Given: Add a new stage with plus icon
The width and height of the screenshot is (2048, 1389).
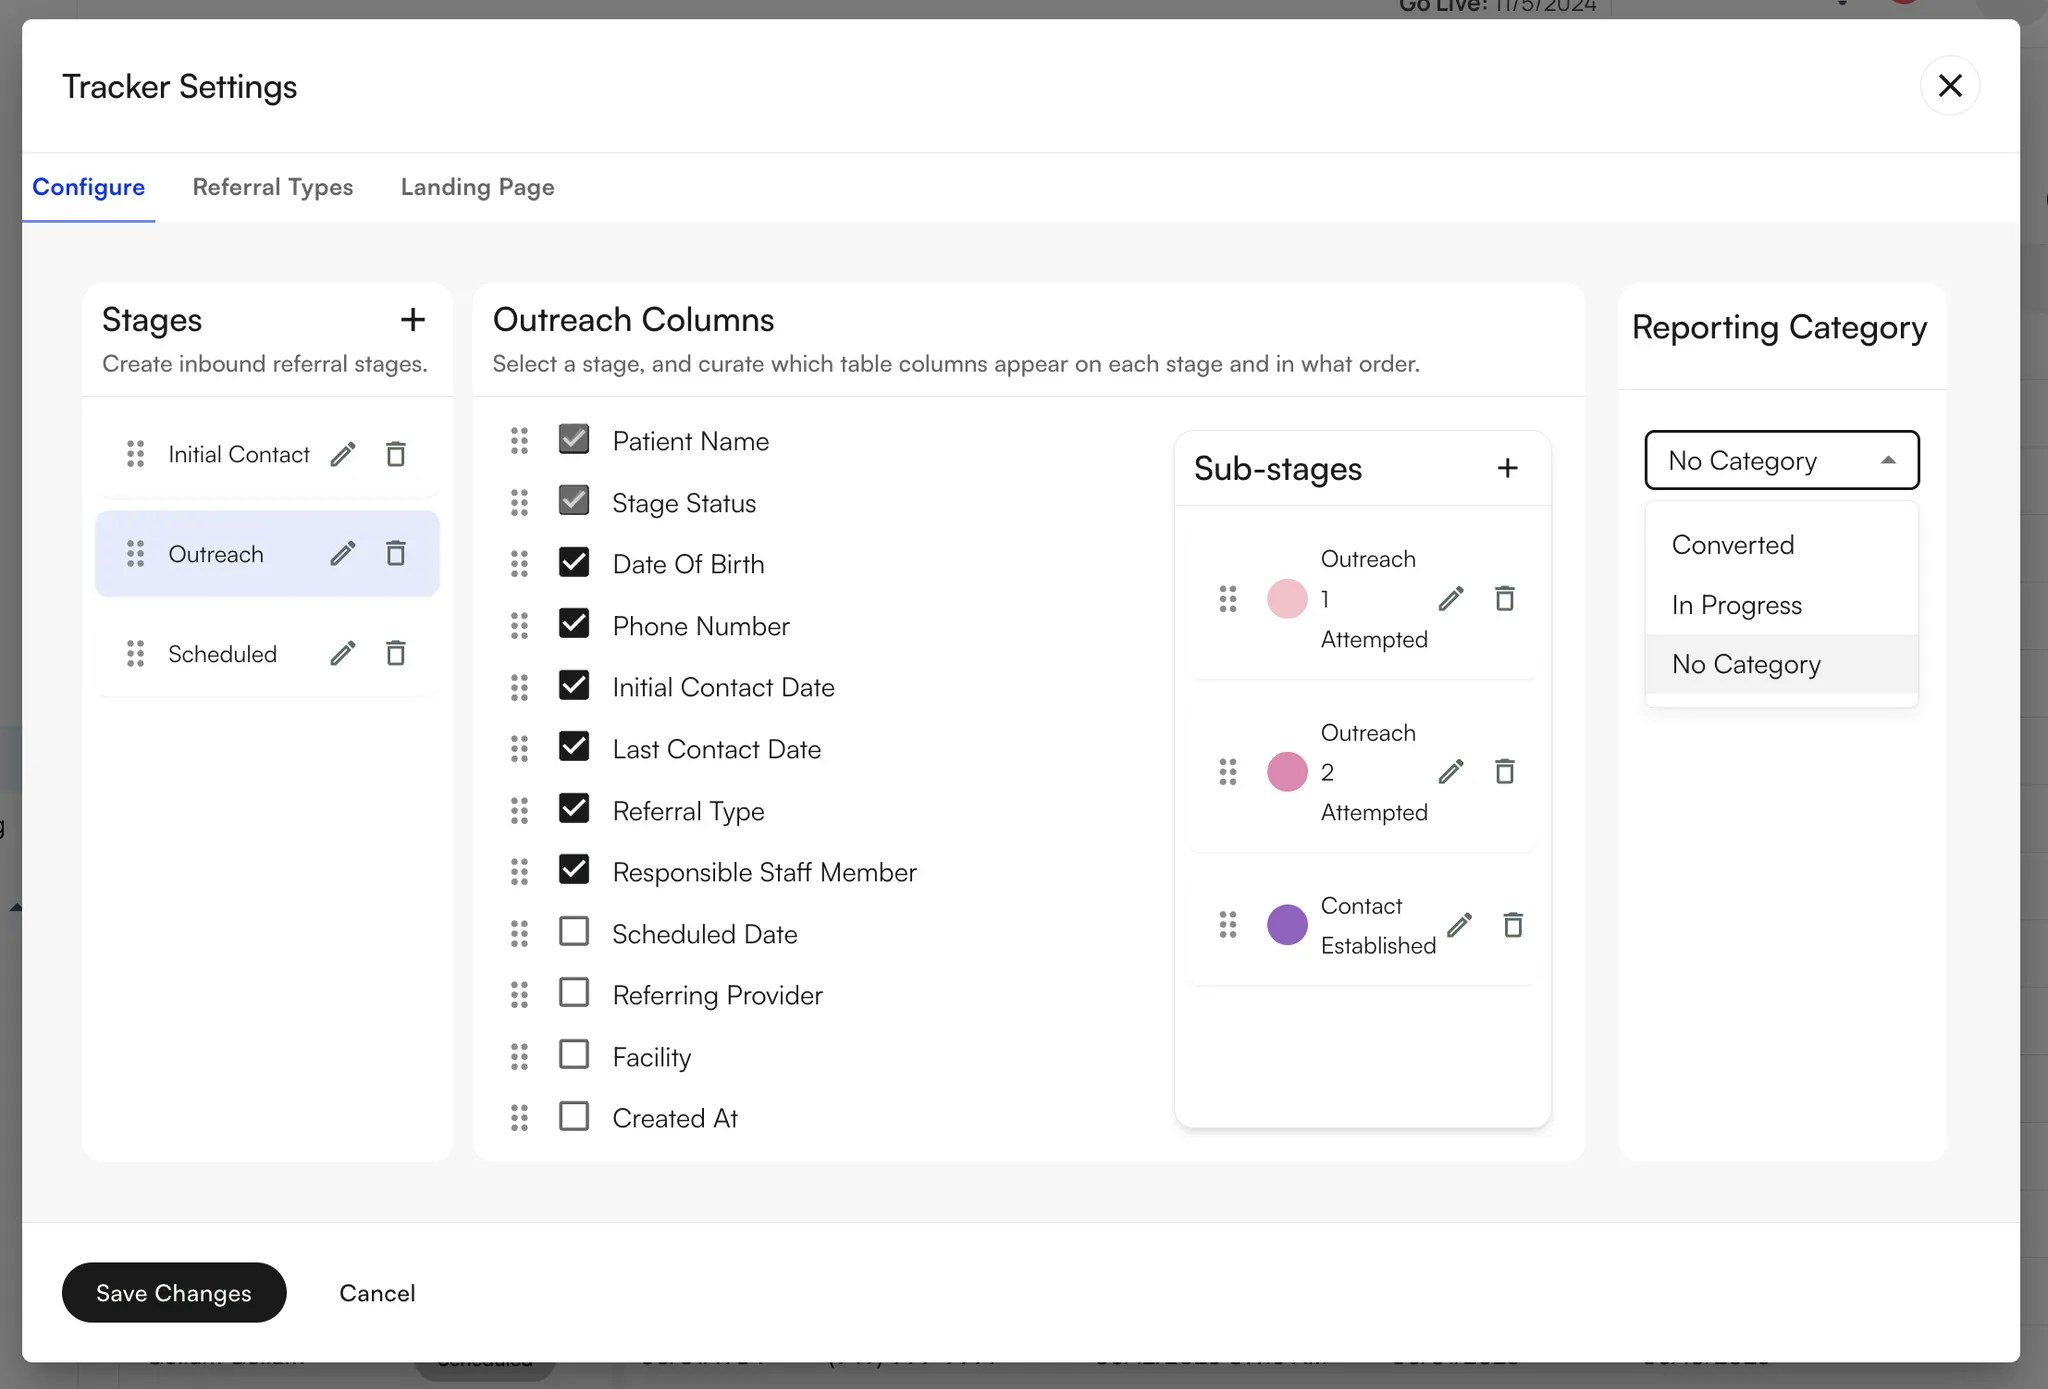Looking at the screenshot, I should coord(412,320).
